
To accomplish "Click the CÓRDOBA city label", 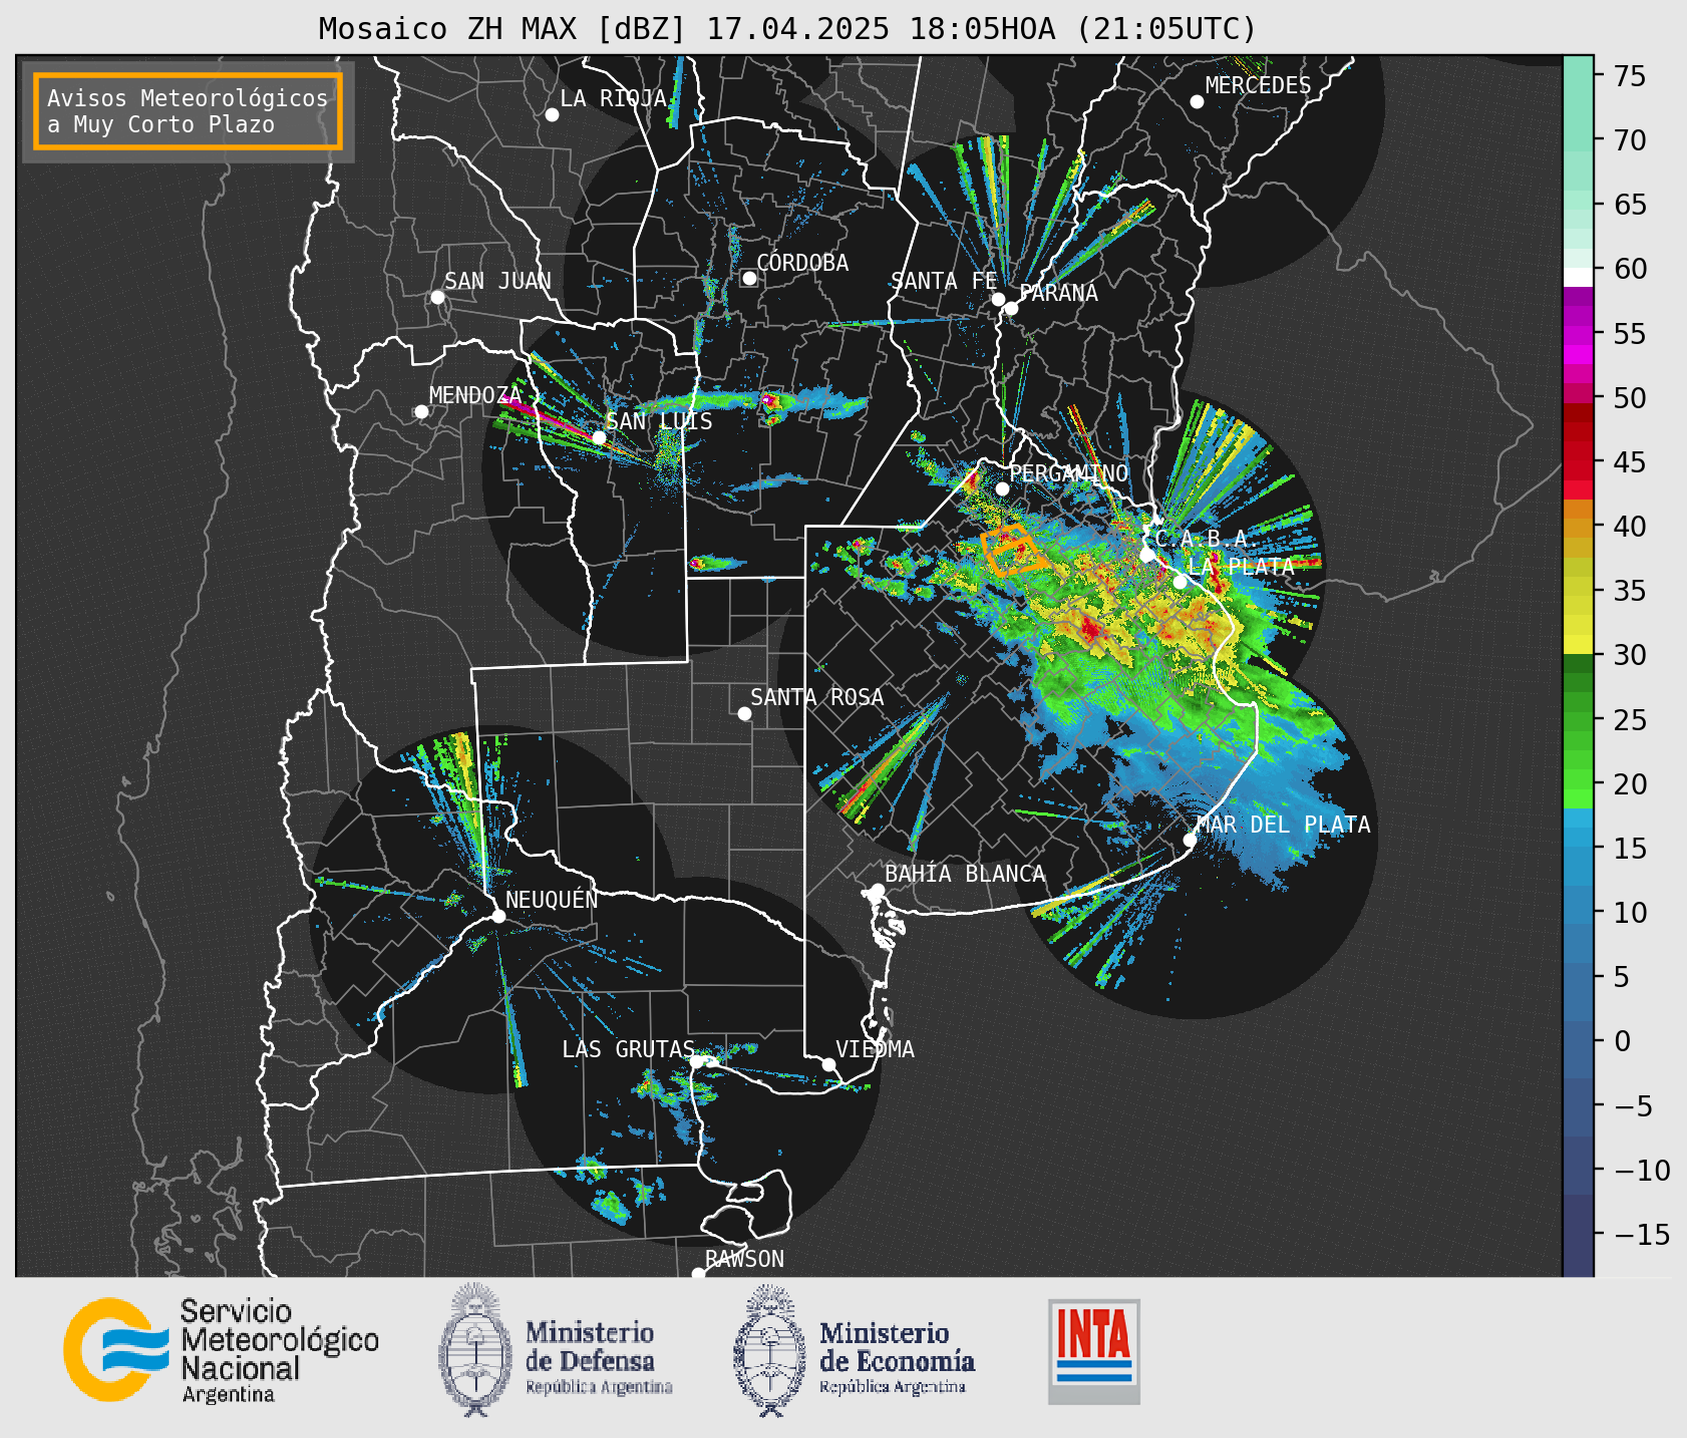I will [x=802, y=263].
